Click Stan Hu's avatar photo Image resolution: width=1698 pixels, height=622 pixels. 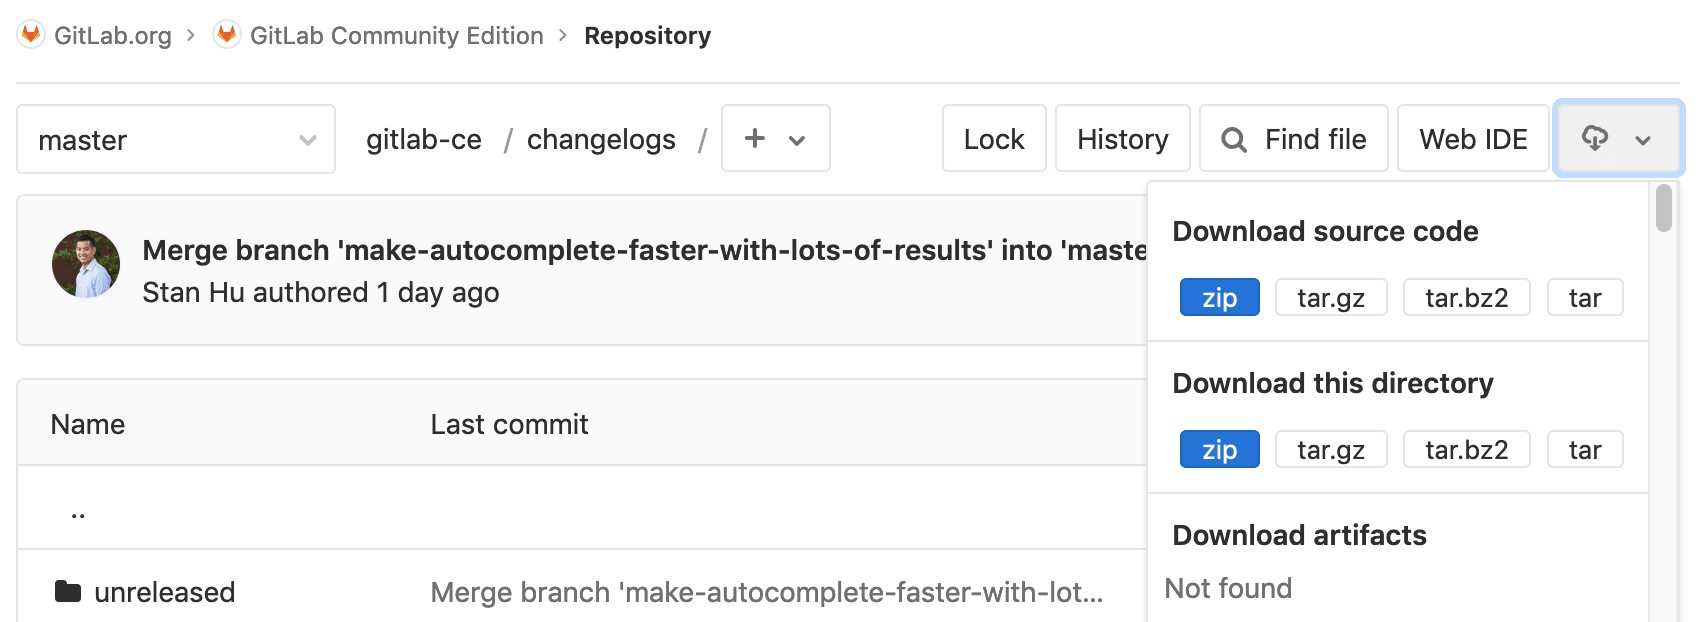pos(86,263)
